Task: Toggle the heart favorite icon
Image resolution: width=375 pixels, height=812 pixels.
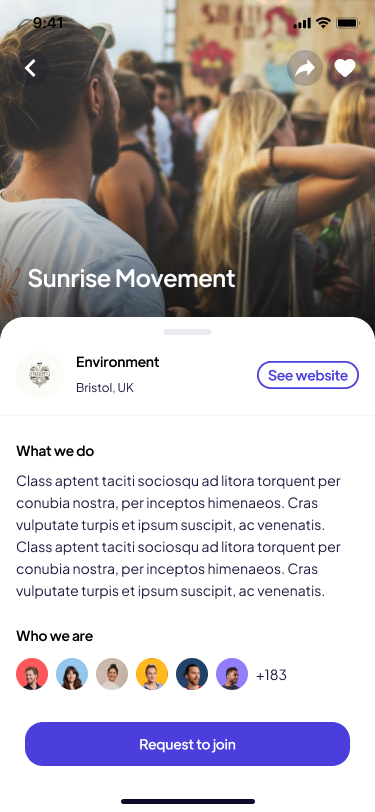Action: (344, 68)
